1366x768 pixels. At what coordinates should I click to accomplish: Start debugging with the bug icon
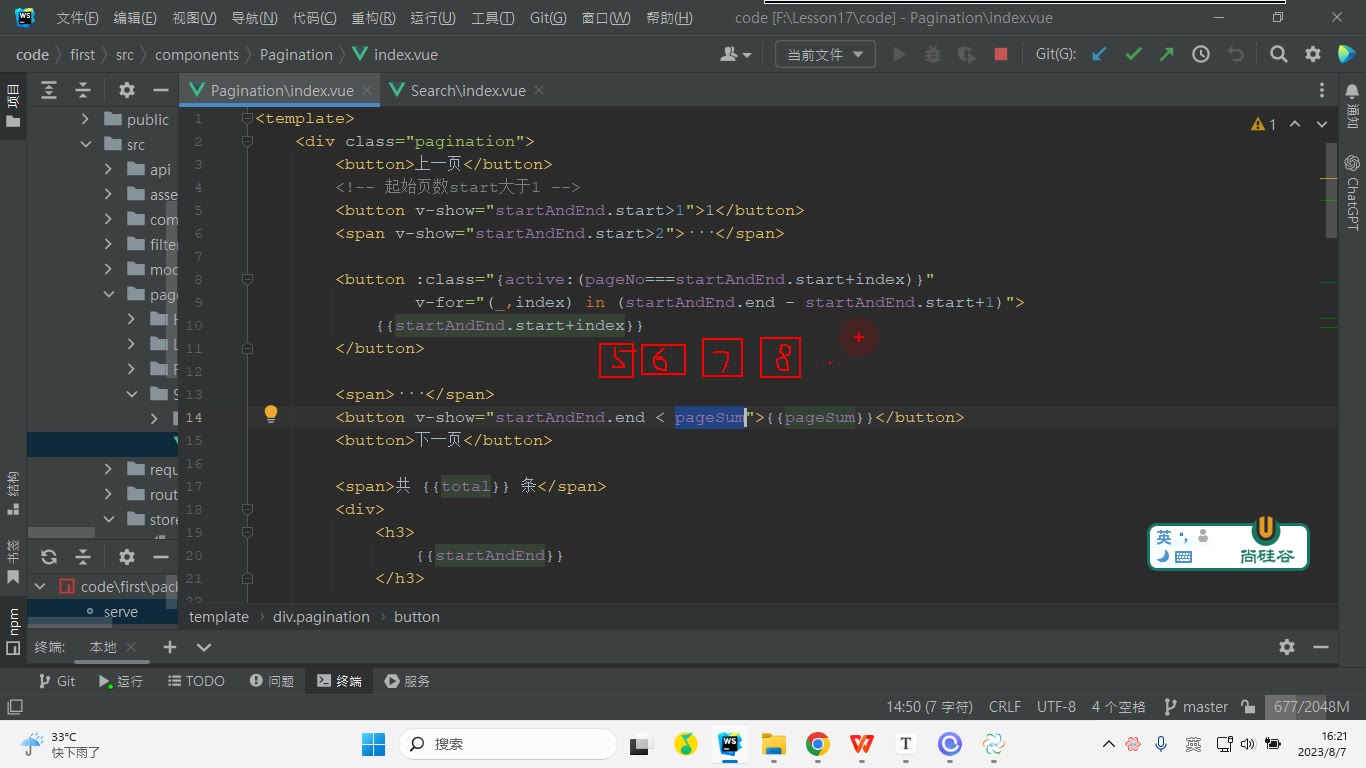point(933,55)
